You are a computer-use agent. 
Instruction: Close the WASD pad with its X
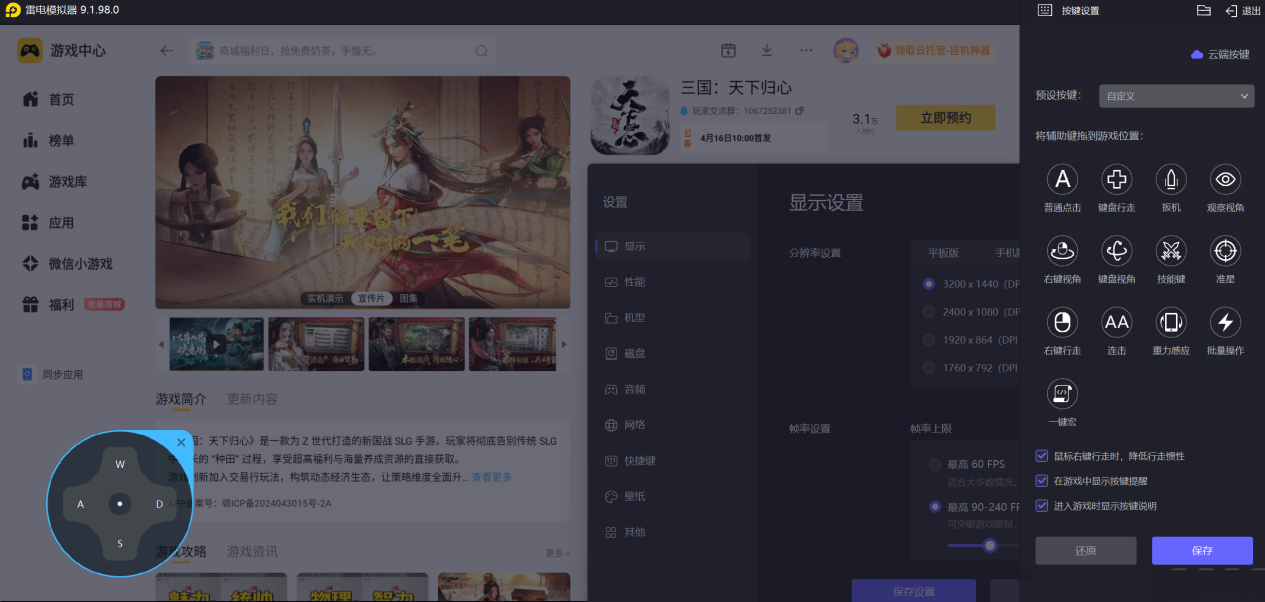[181, 442]
